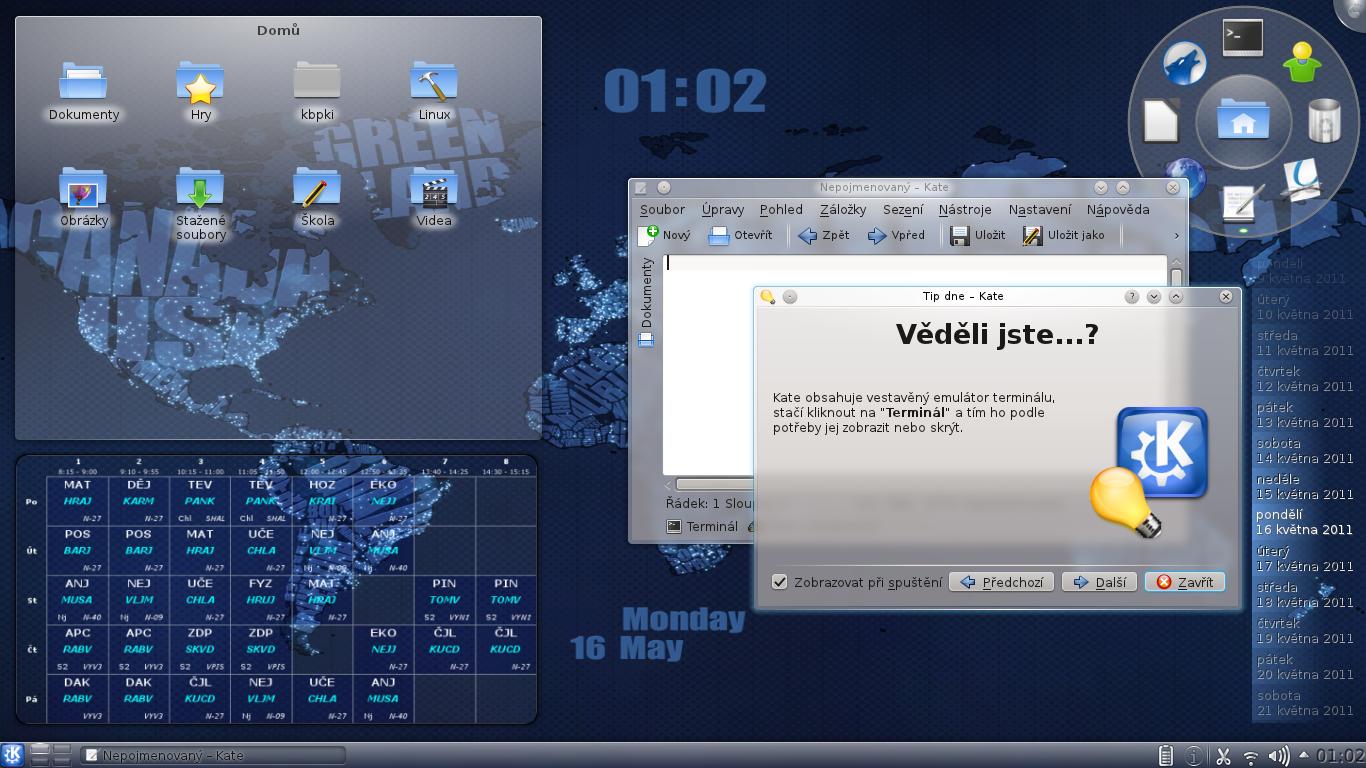Click the Předchozí button
1366x768 pixels.
(x=1001, y=582)
